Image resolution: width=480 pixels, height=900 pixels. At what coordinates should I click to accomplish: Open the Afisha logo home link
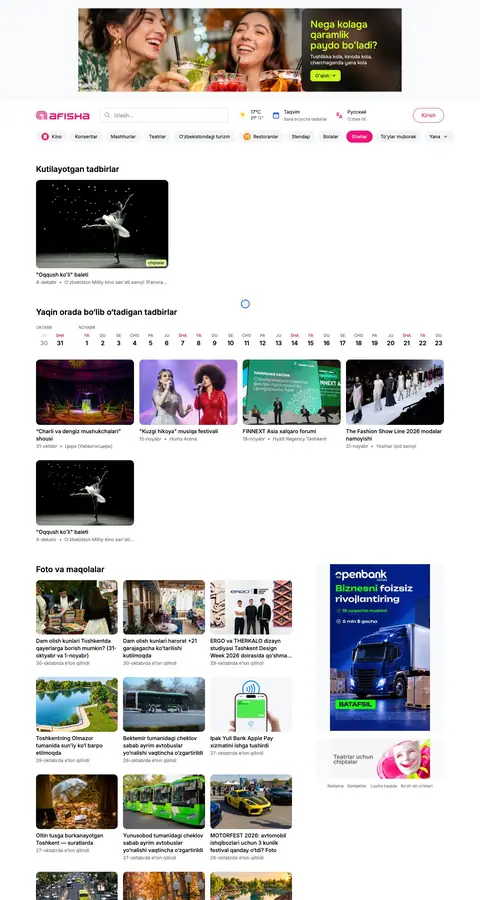63,115
